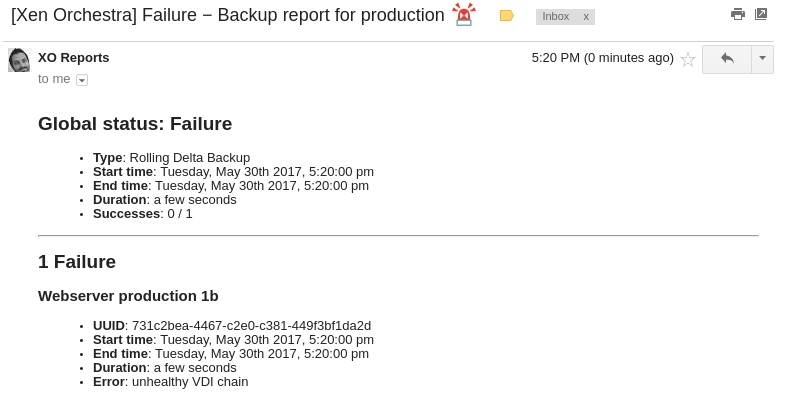Viewport: 786px width, 409px height.
Task: Click XO Reports sender avatar
Action: point(20,60)
